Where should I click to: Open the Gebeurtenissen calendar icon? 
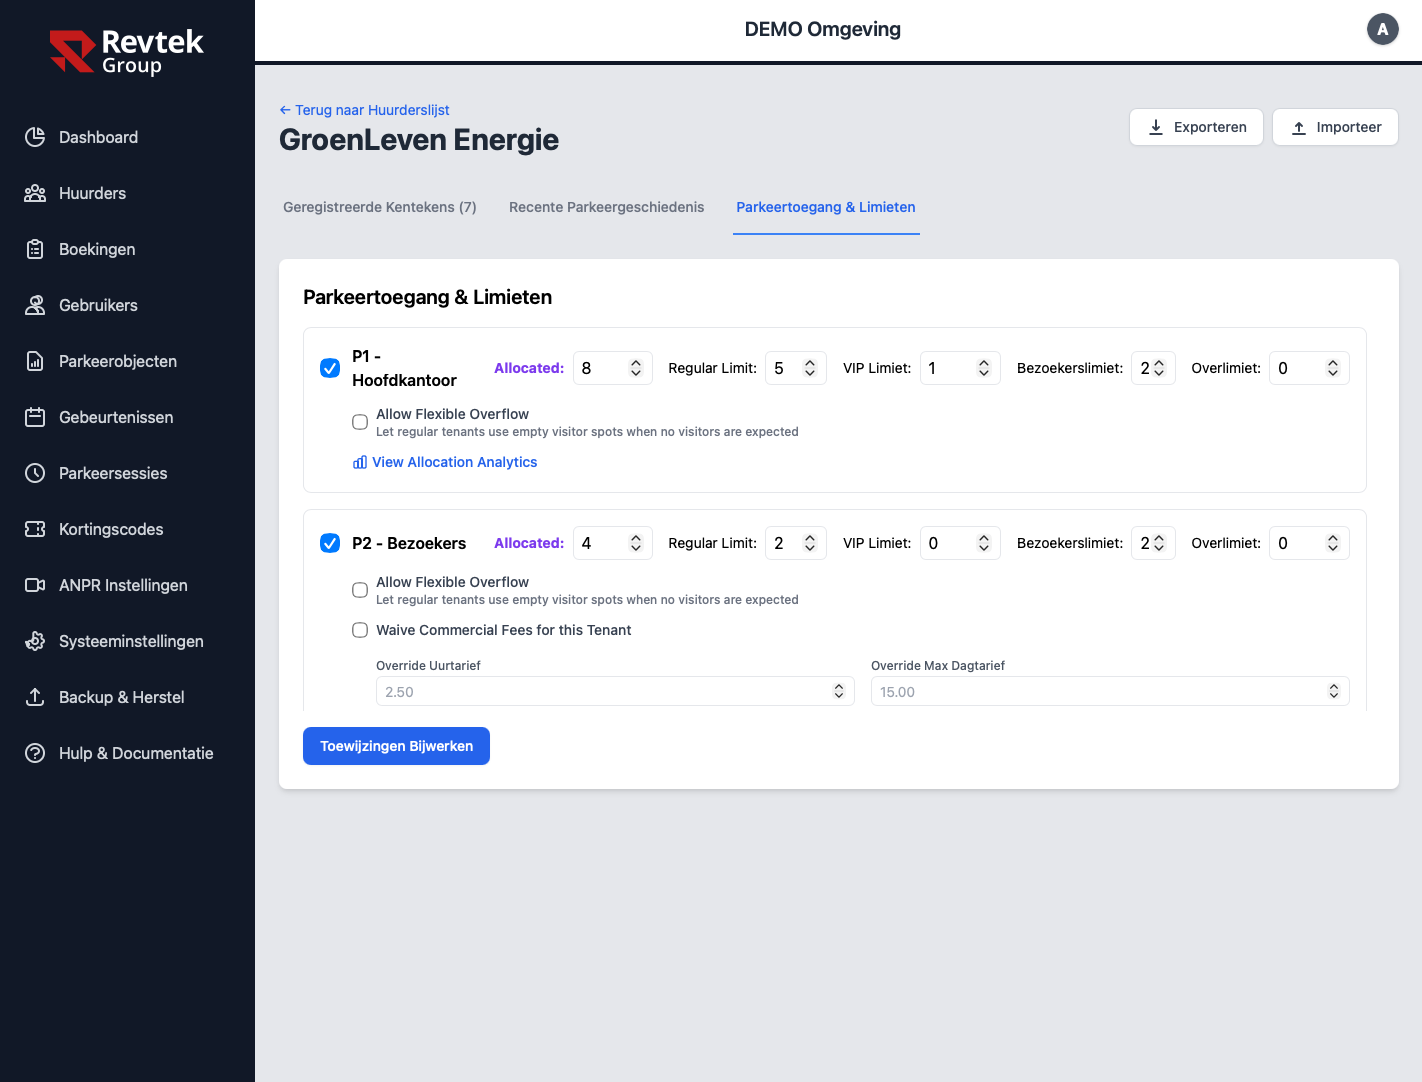(35, 417)
